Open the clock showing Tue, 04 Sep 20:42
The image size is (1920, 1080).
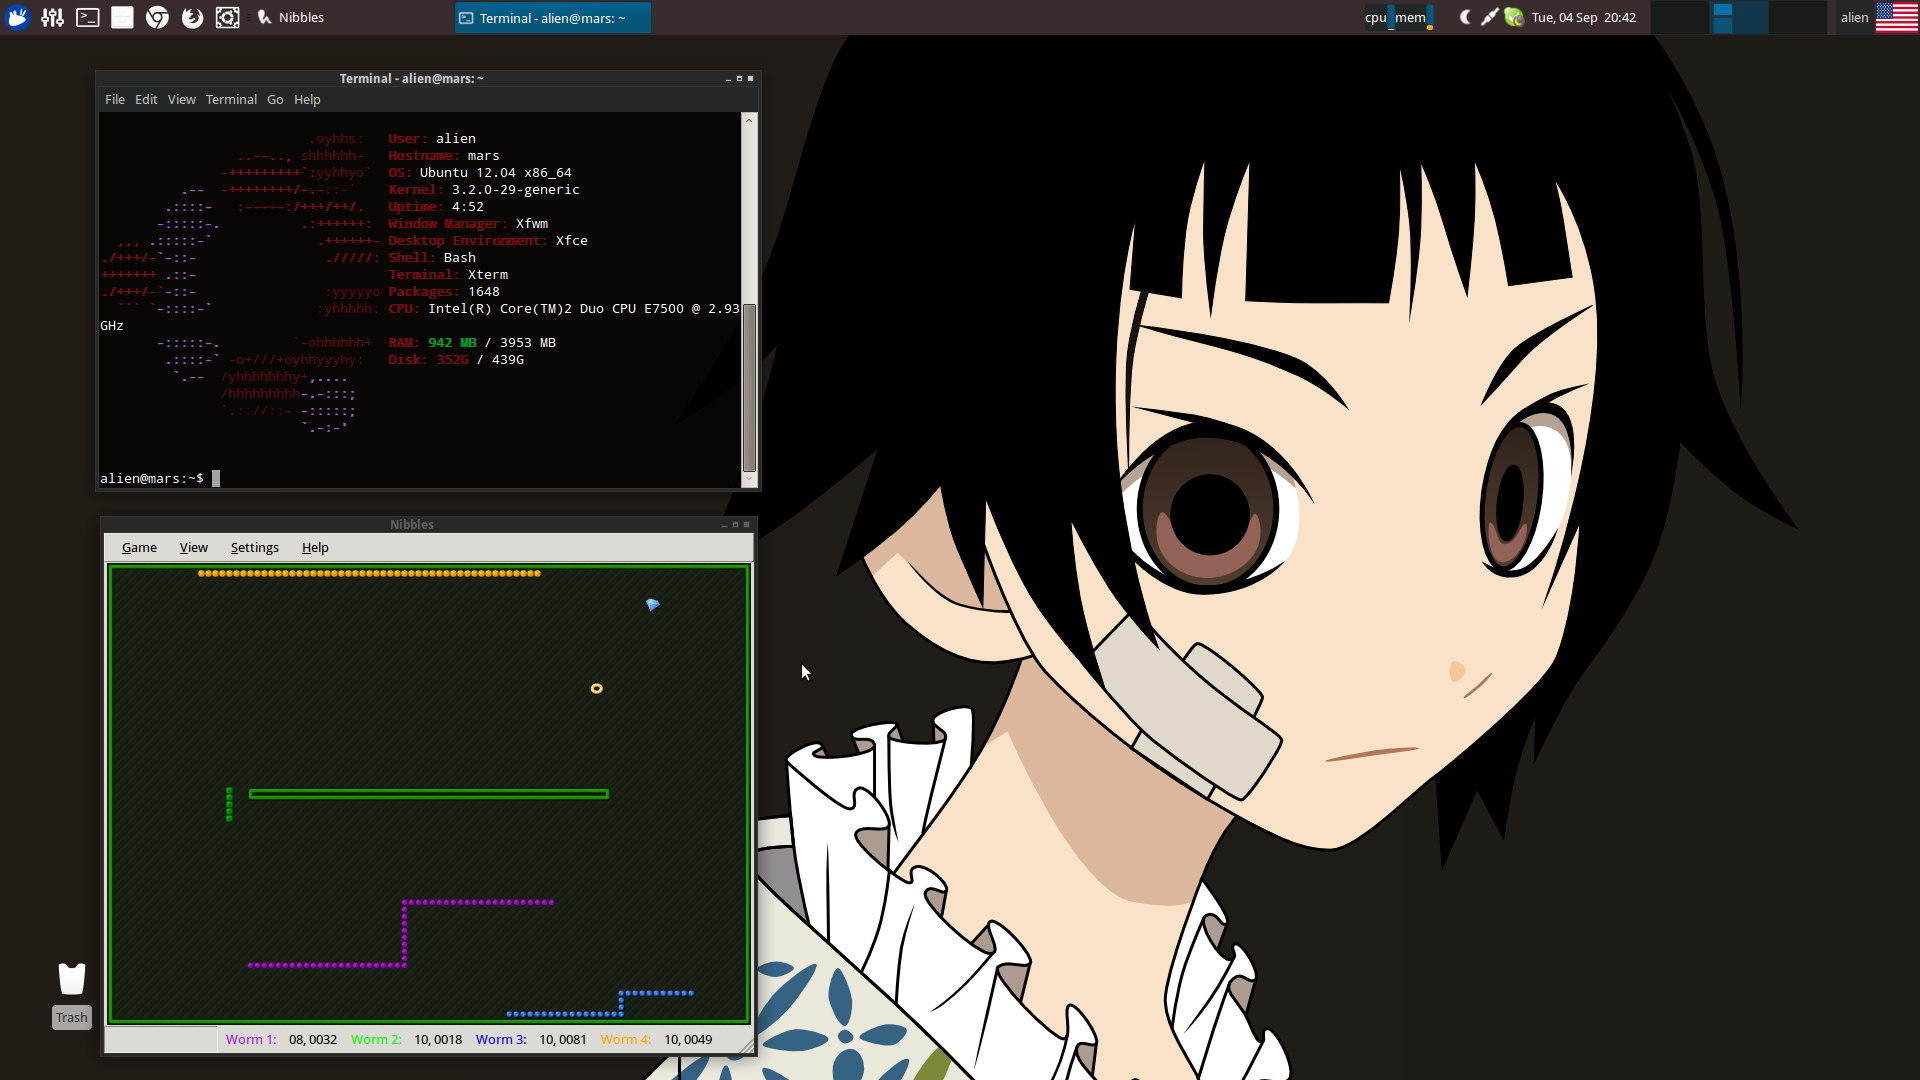[1584, 17]
